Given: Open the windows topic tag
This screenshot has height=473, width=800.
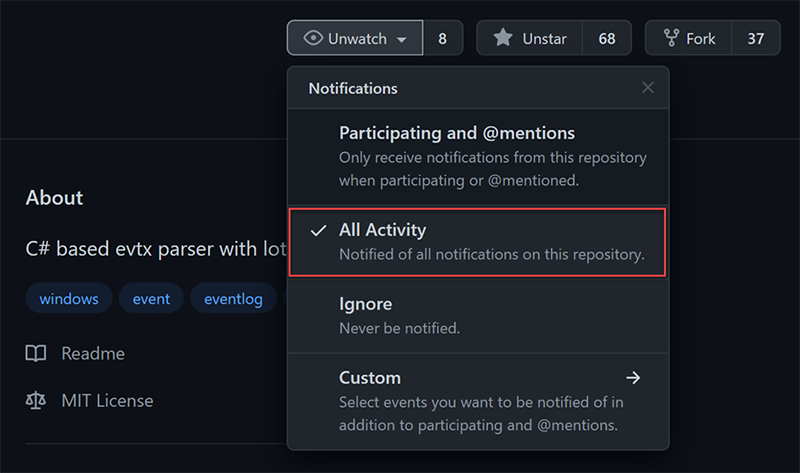Looking at the screenshot, I should point(69,298).
